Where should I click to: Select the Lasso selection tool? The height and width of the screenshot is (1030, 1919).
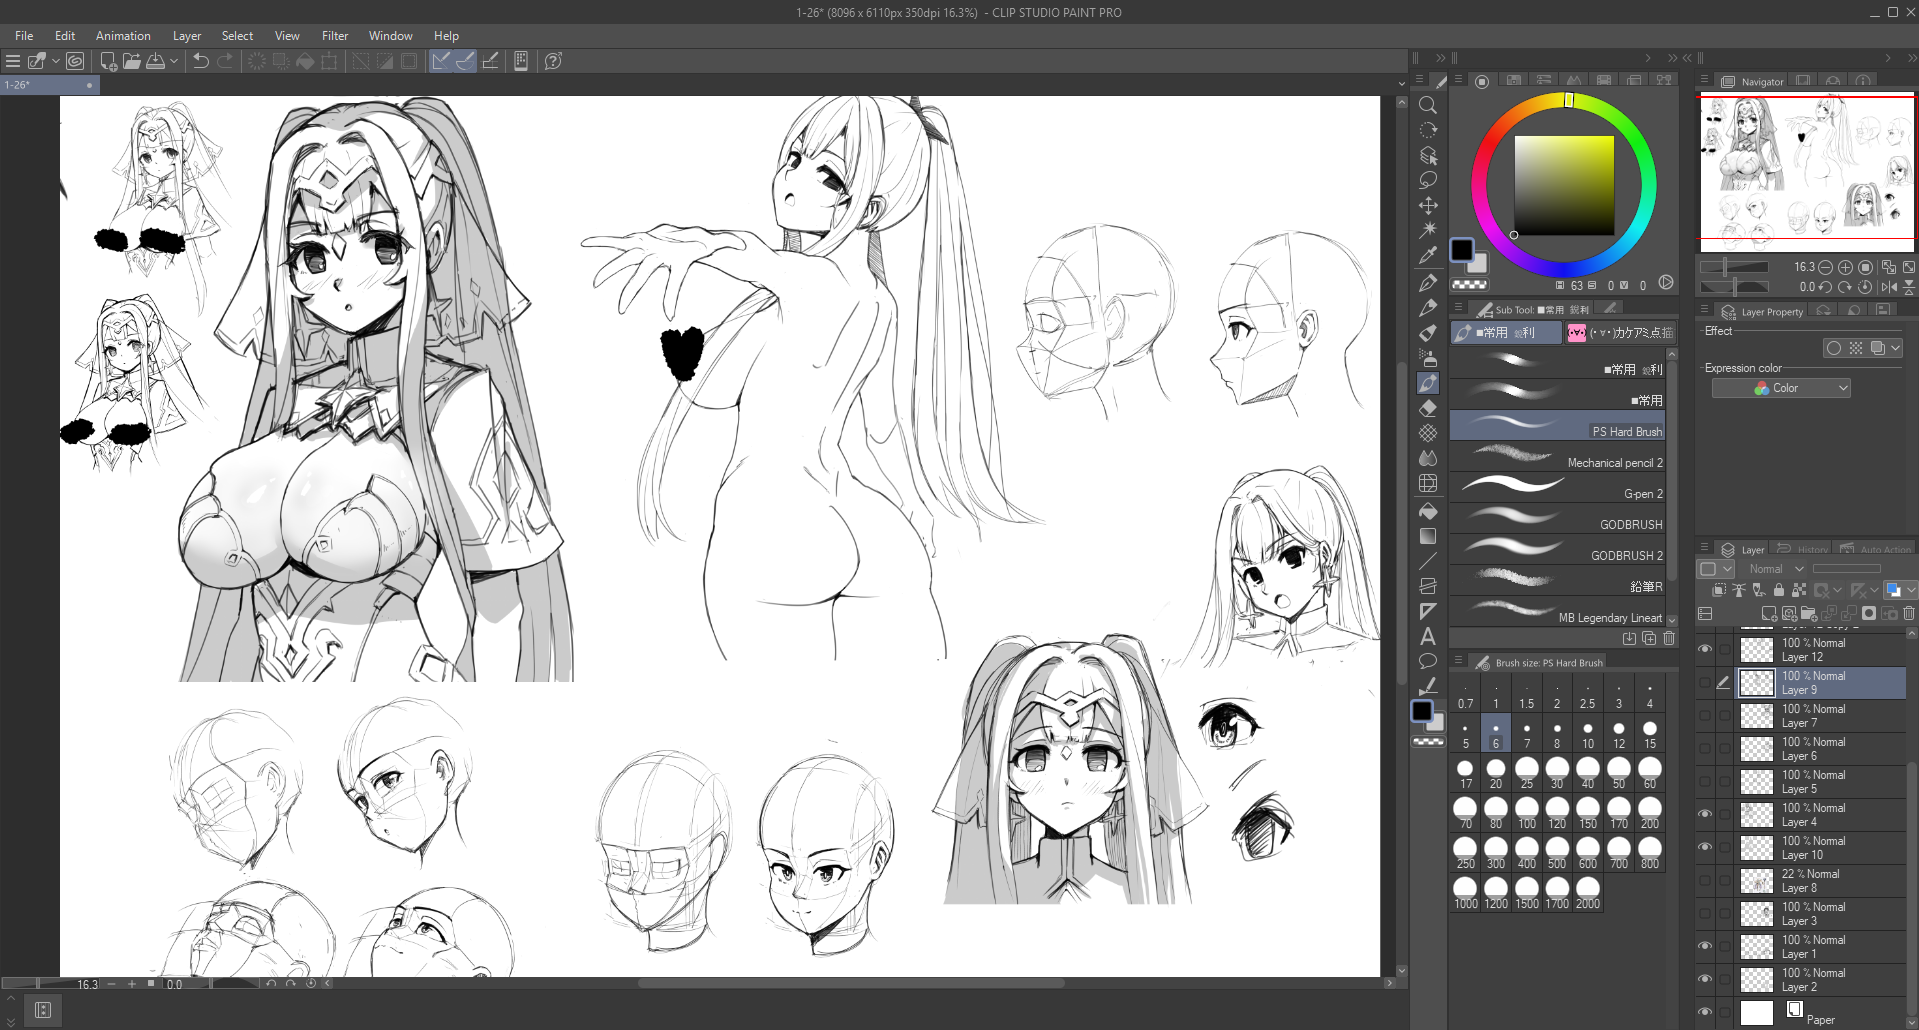pyautogui.click(x=1428, y=180)
